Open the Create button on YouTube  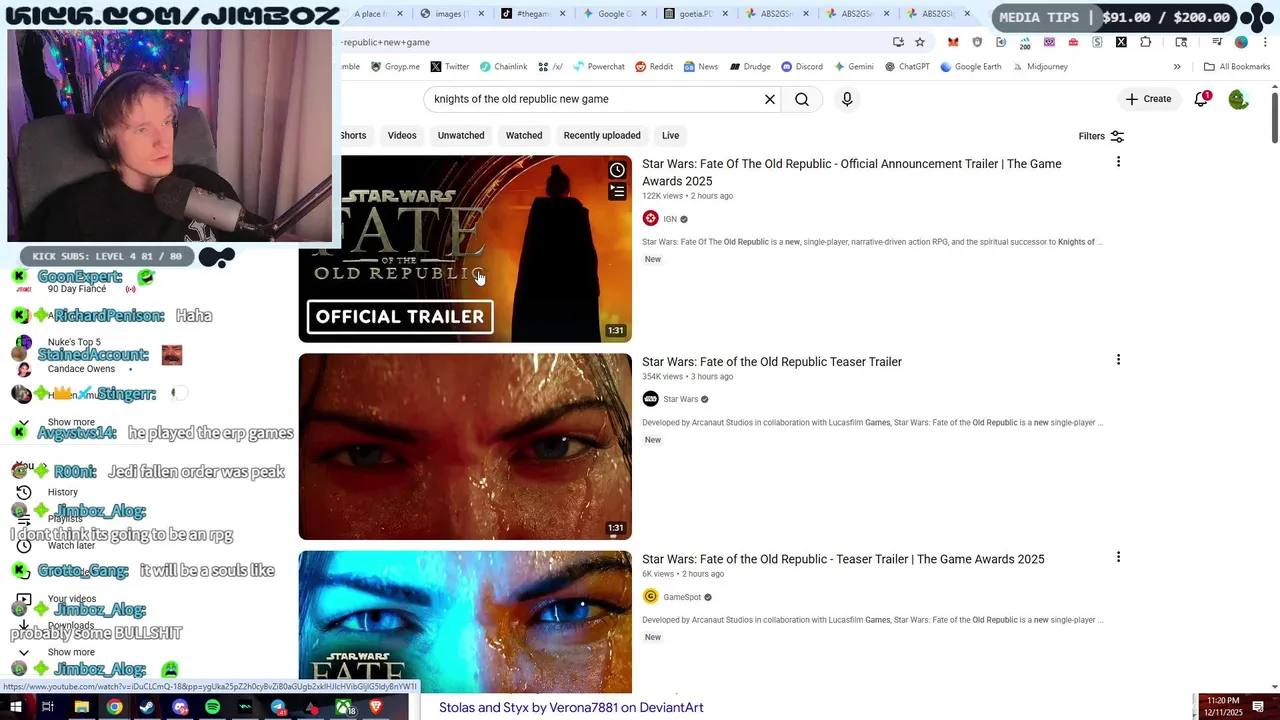[x=1148, y=99]
